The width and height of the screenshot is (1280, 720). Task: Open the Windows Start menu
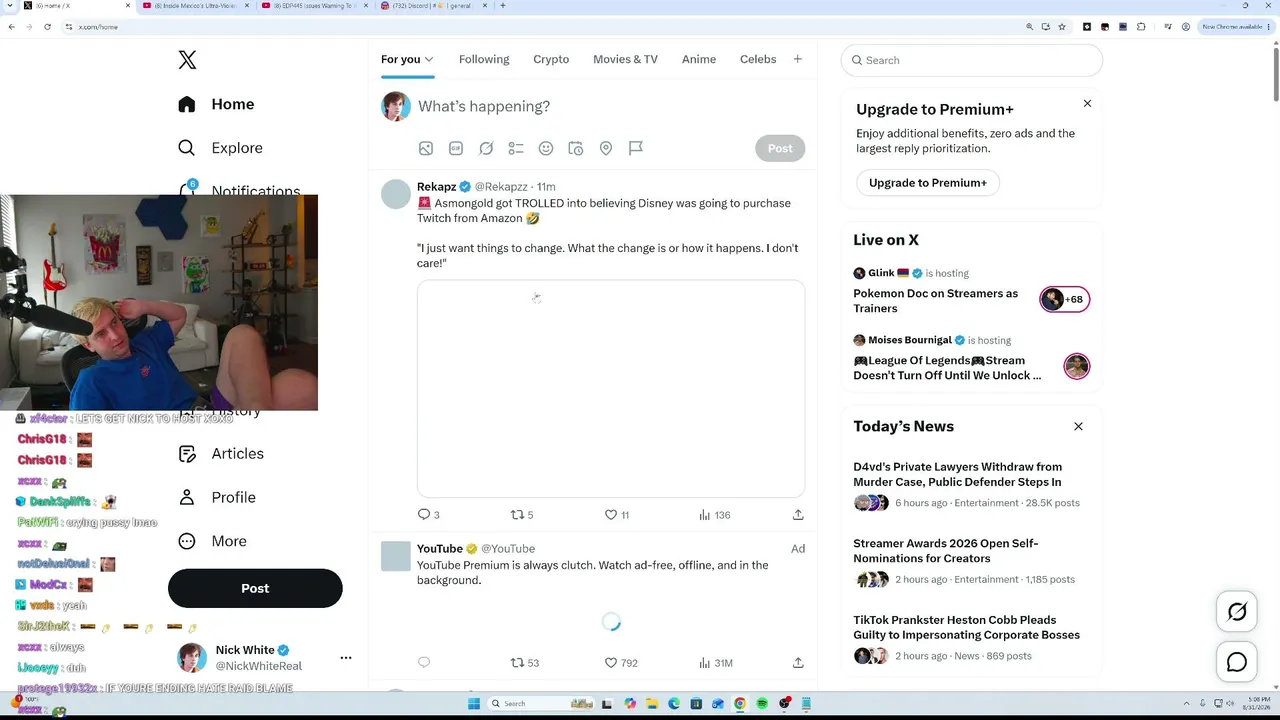coord(474,704)
